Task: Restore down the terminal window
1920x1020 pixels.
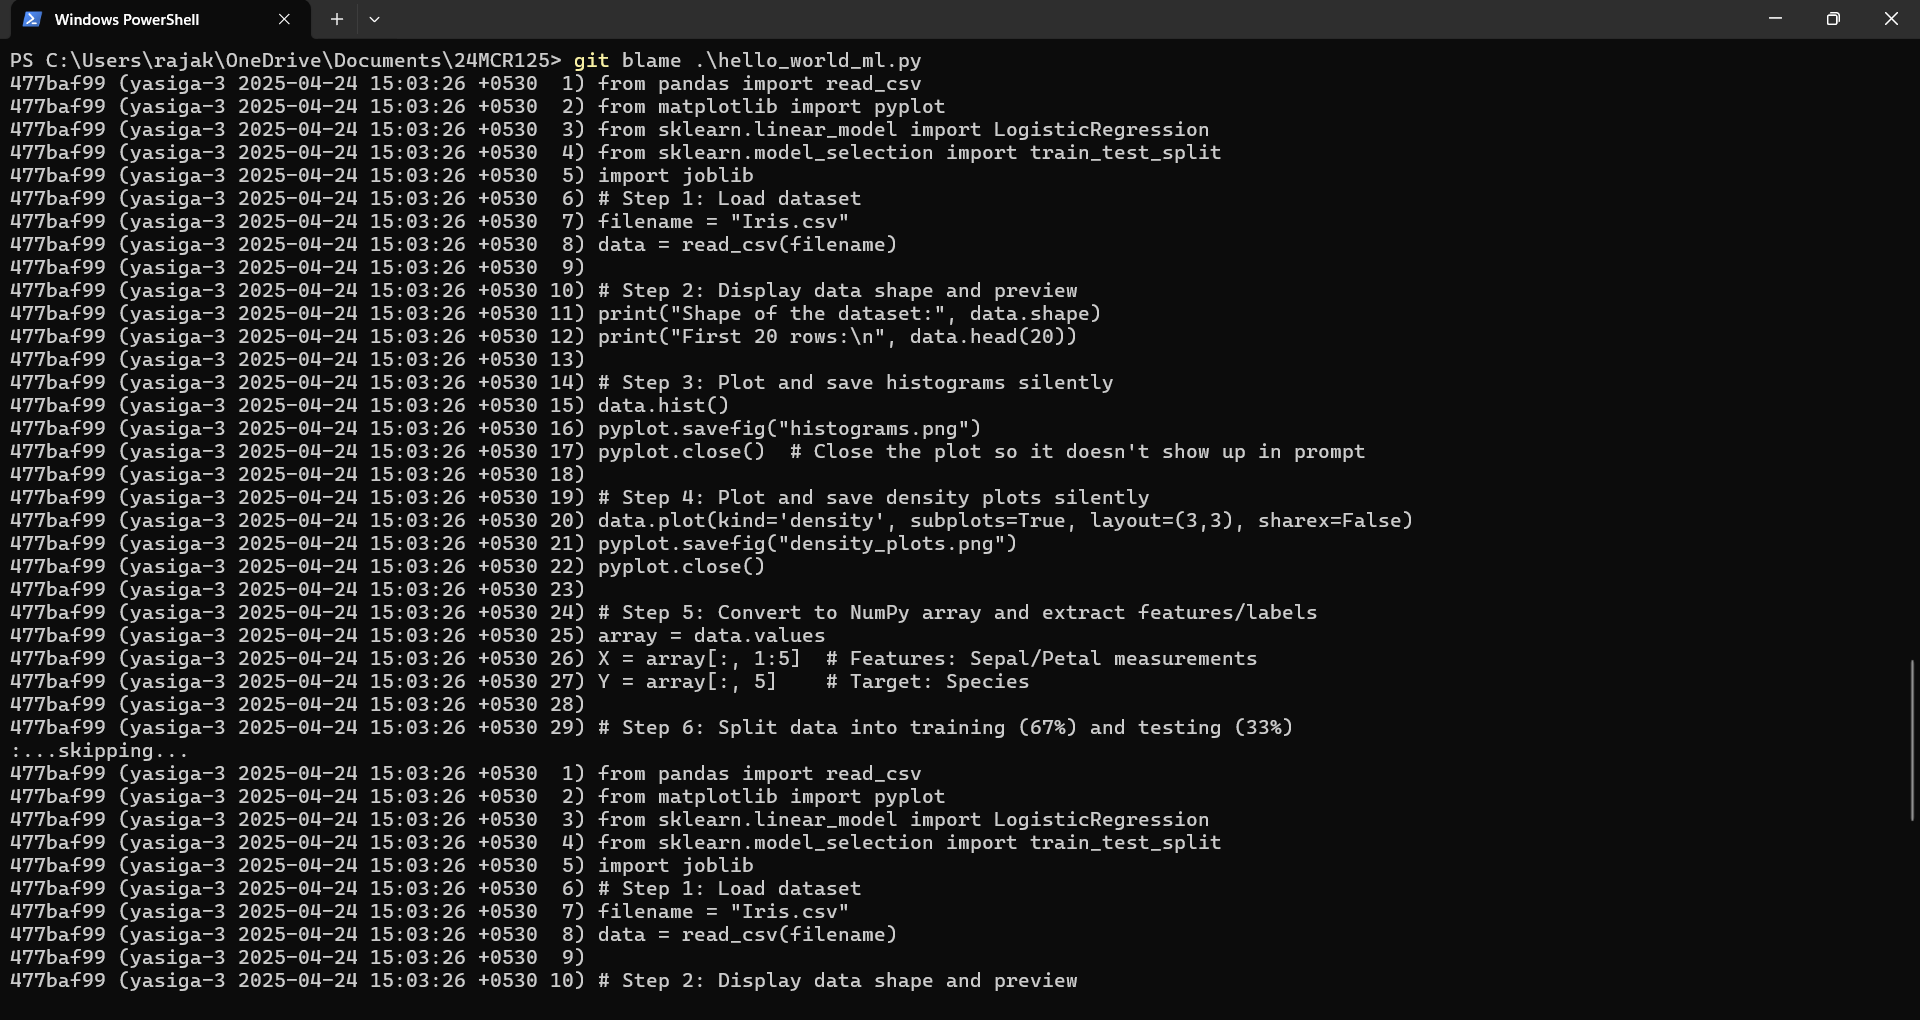Action: 1833,19
